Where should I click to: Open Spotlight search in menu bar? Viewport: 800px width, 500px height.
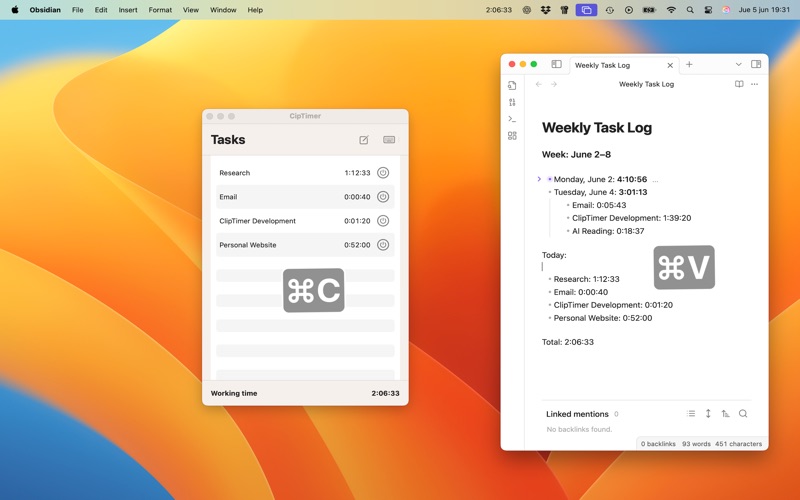tap(690, 10)
